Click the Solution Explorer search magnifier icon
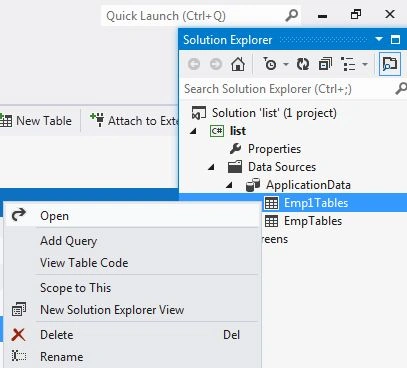The height and width of the screenshot is (368, 407). (401, 89)
